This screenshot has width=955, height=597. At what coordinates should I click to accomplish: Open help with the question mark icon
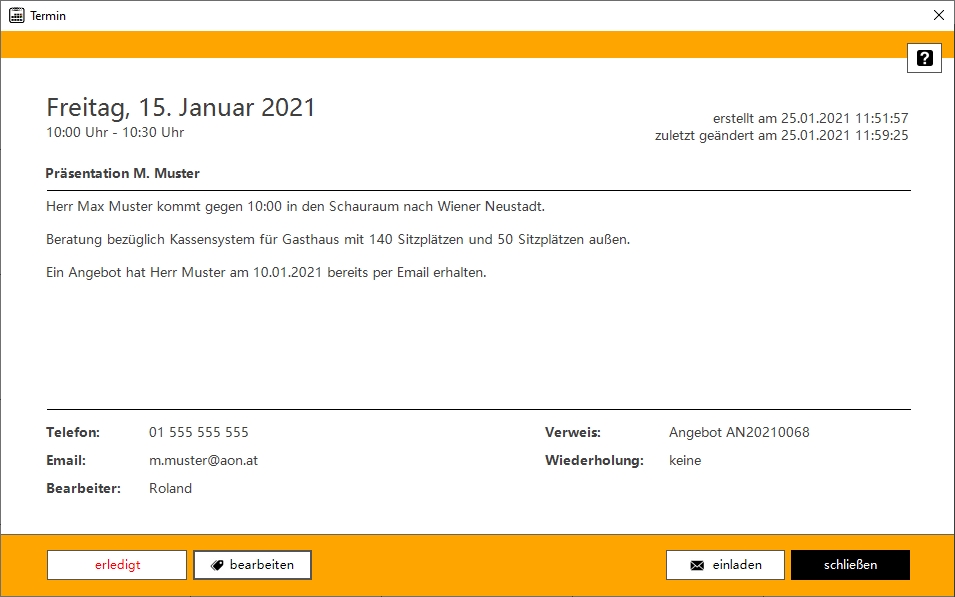(924, 59)
